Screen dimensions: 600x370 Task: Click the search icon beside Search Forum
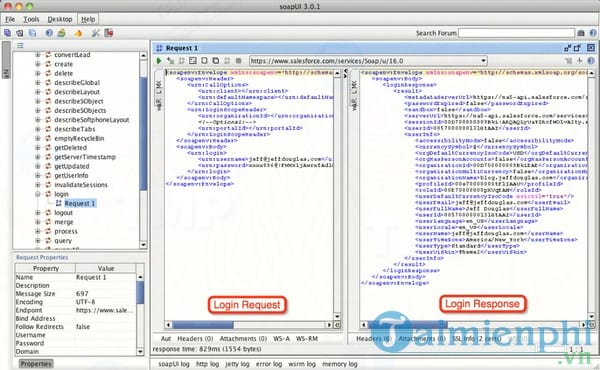click(x=580, y=33)
